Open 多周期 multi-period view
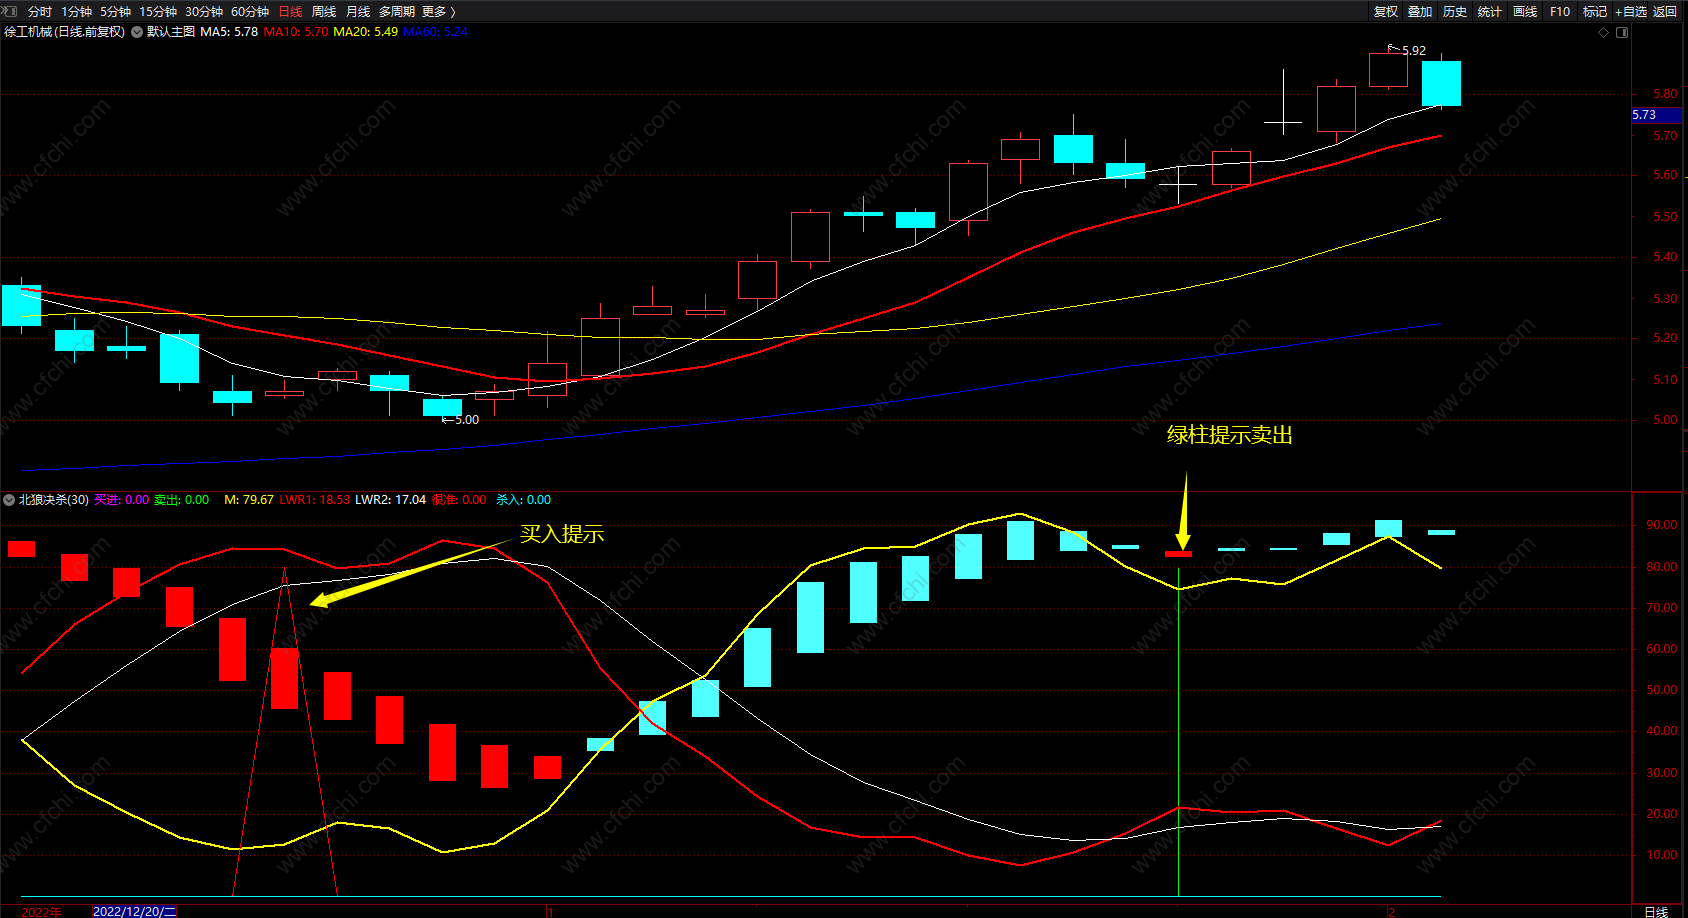Image resolution: width=1688 pixels, height=918 pixels. (397, 12)
